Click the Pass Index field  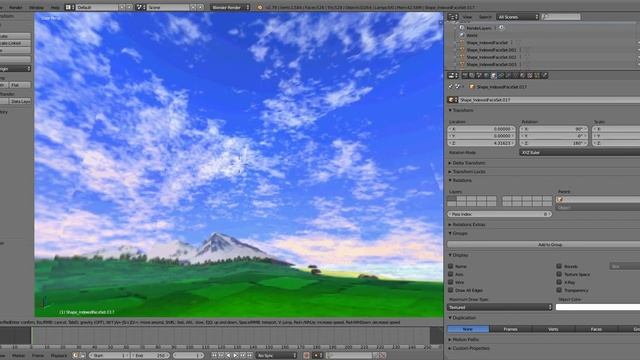[500, 214]
